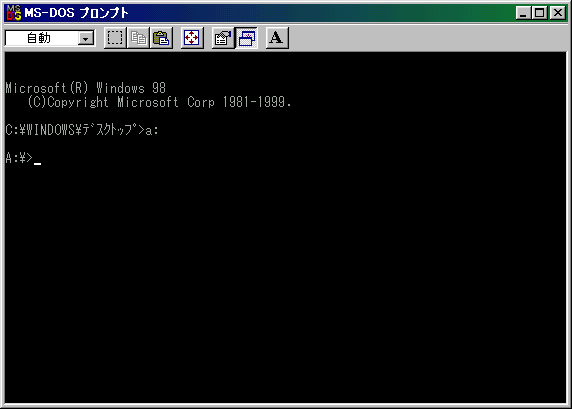Image resolution: width=572 pixels, height=409 pixels.
Task: Click the Microsoft(R) Windows 98 text line
Action: coord(86,88)
